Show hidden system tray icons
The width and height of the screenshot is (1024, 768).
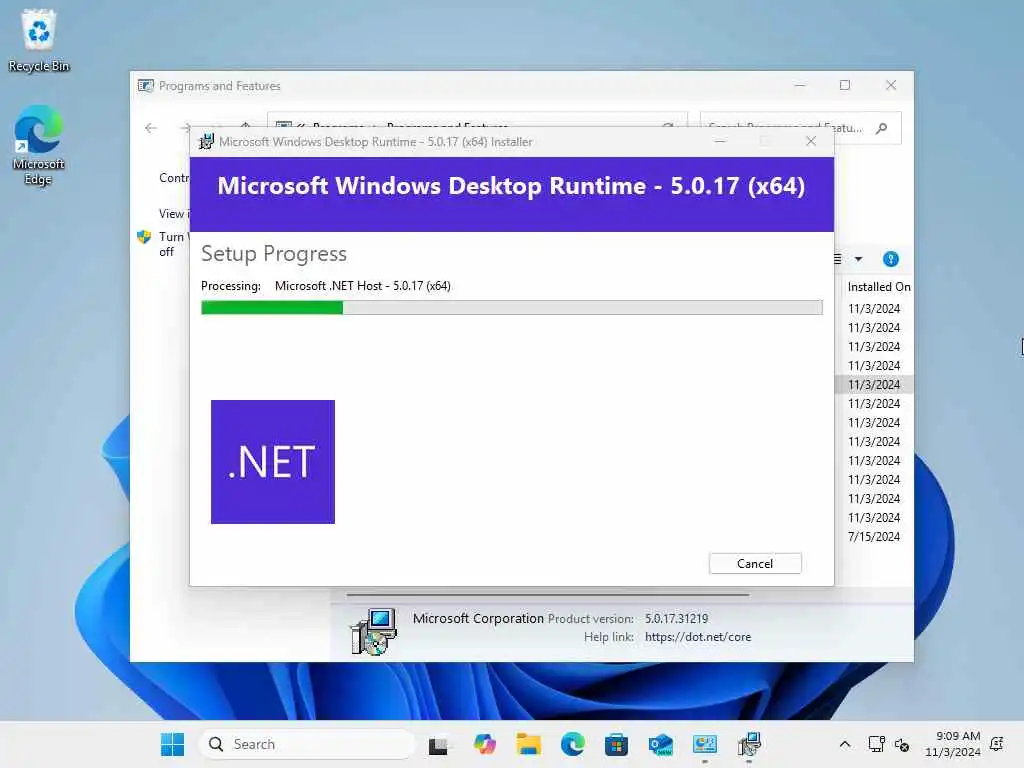pos(844,744)
